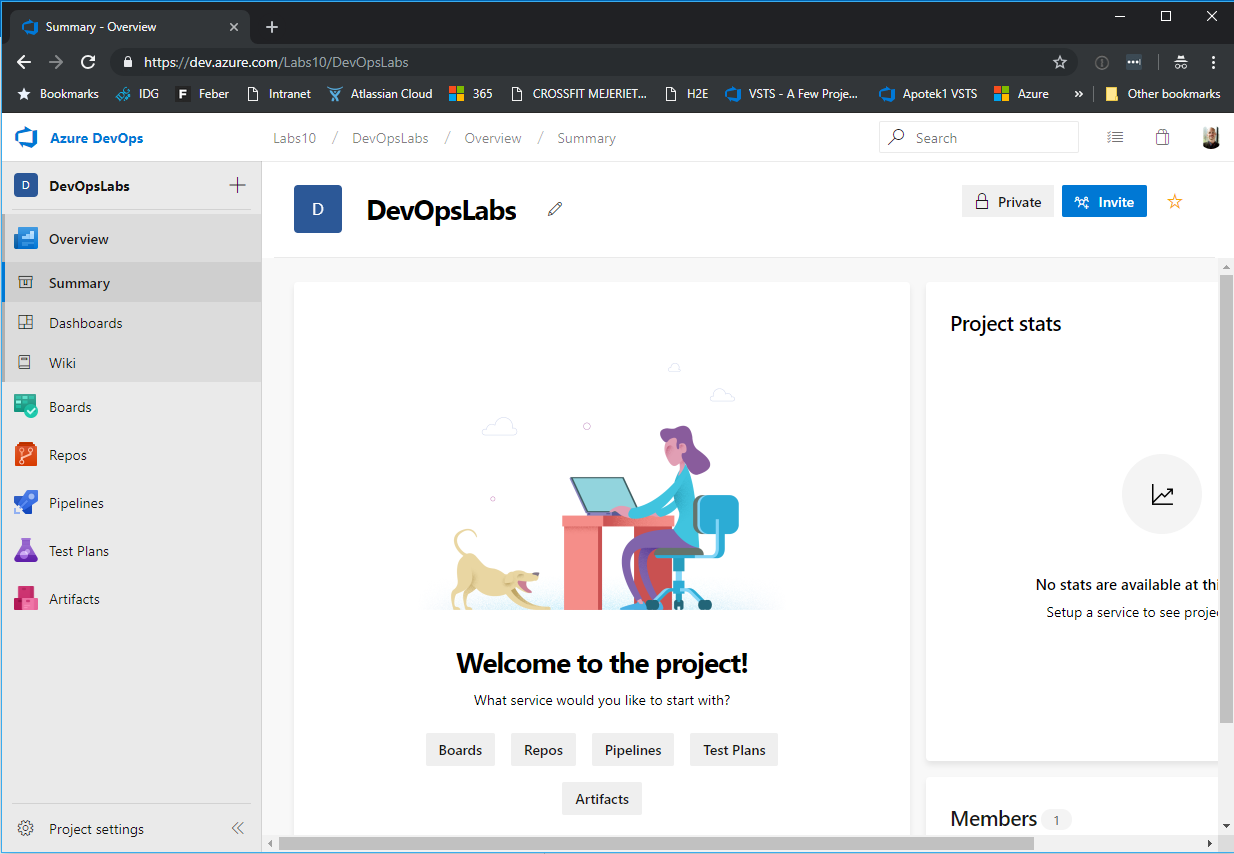Image resolution: width=1234 pixels, height=854 pixels.
Task: Collapse the sidebar with double chevron
Action: coord(238,828)
